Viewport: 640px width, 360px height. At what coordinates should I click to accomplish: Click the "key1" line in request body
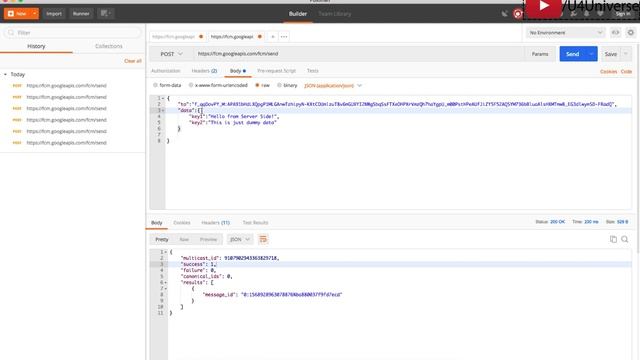[x=234, y=116]
